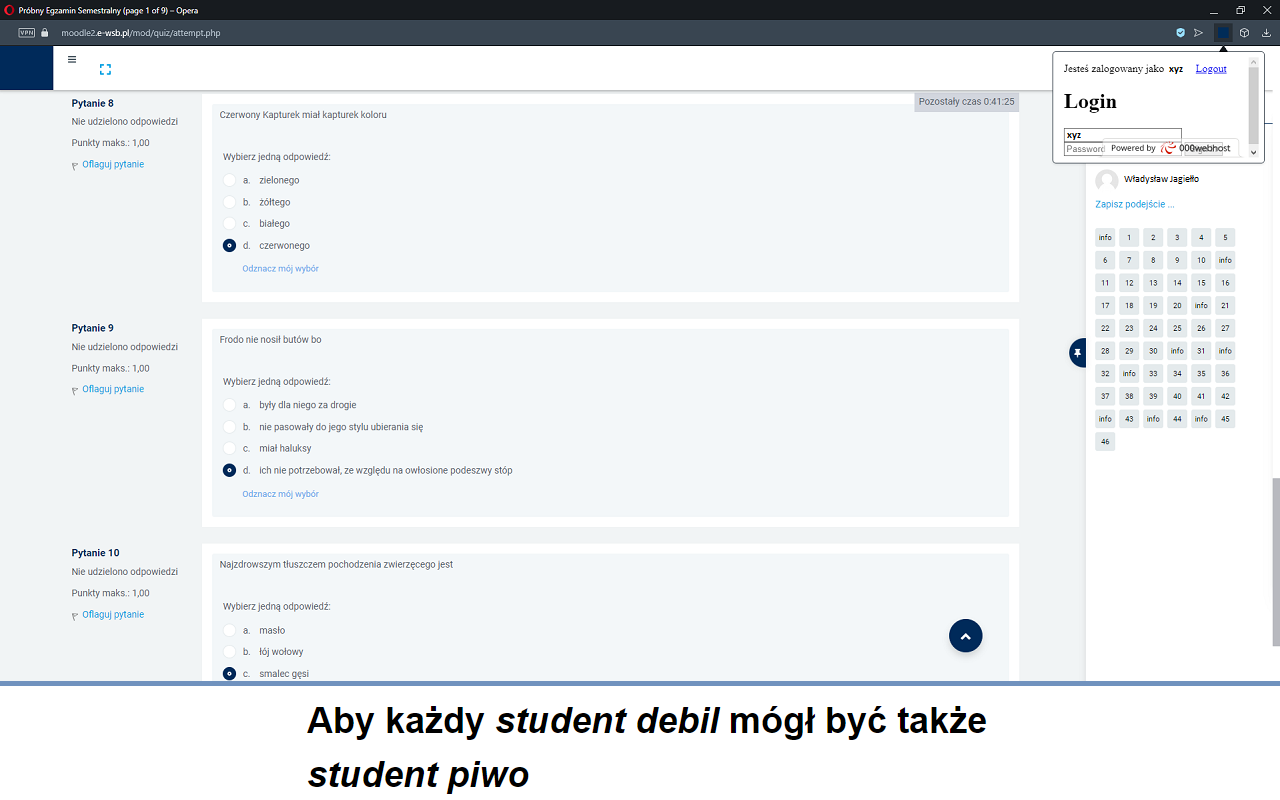Select answer a. masło

click(230, 630)
